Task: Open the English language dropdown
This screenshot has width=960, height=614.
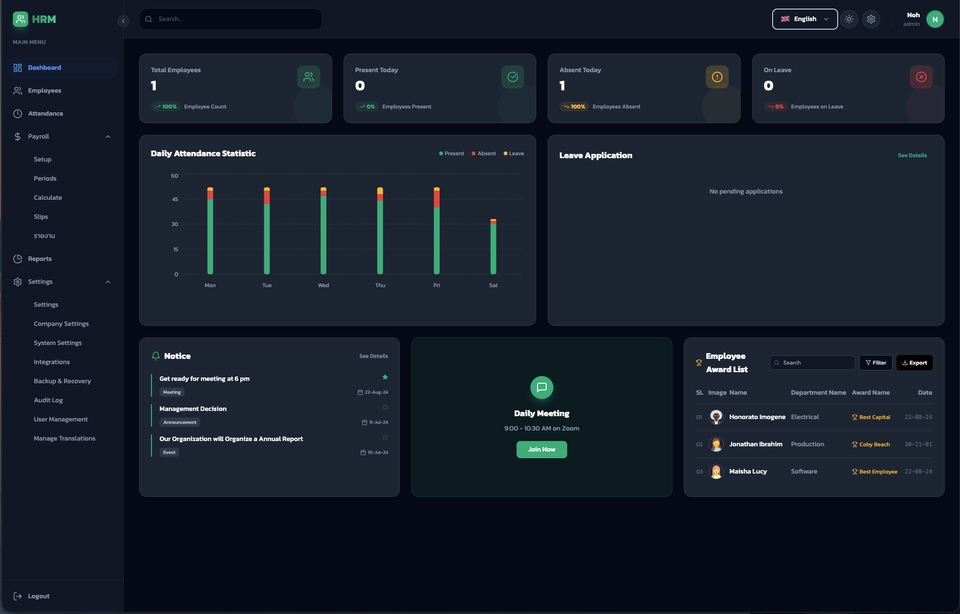Action: (x=804, y=19)
